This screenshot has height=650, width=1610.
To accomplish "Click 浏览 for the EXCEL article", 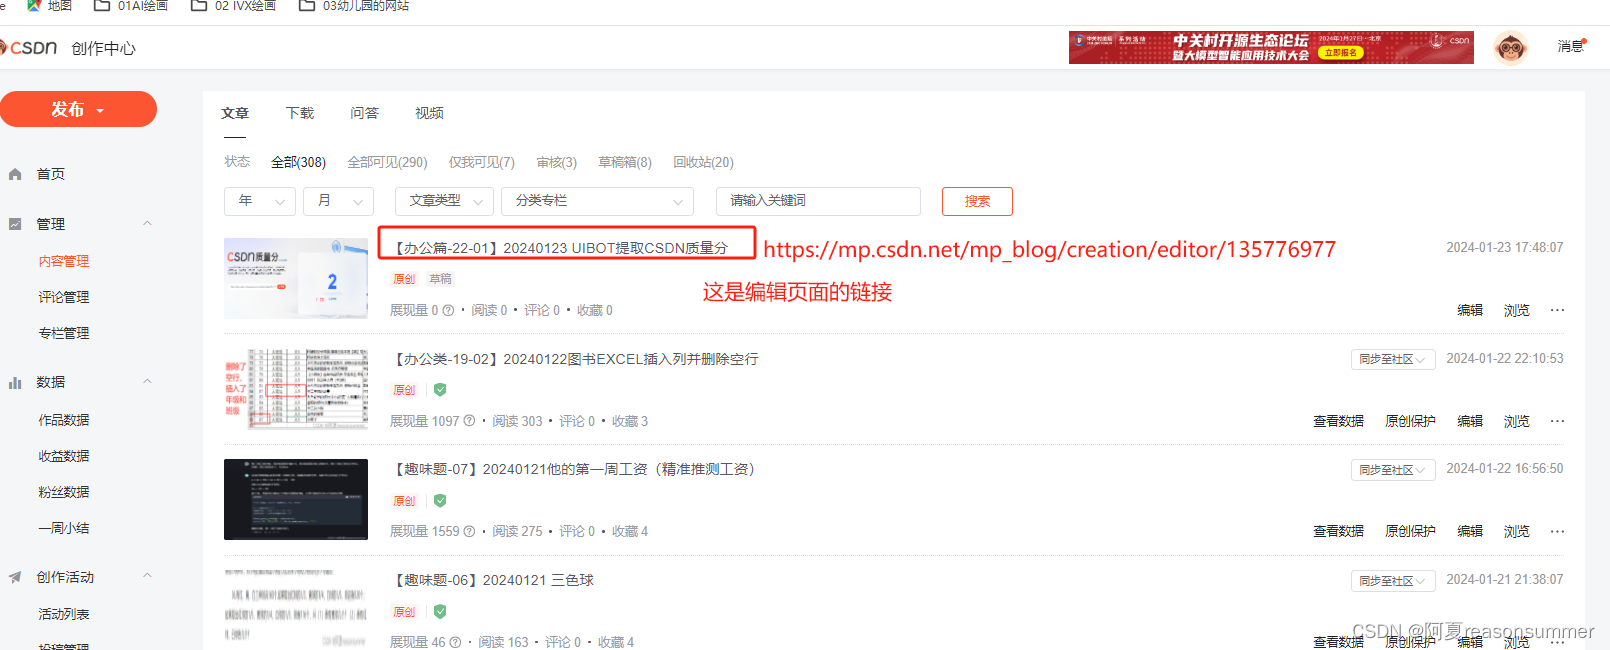I will pyautogui.click(x=1517, y=421).
